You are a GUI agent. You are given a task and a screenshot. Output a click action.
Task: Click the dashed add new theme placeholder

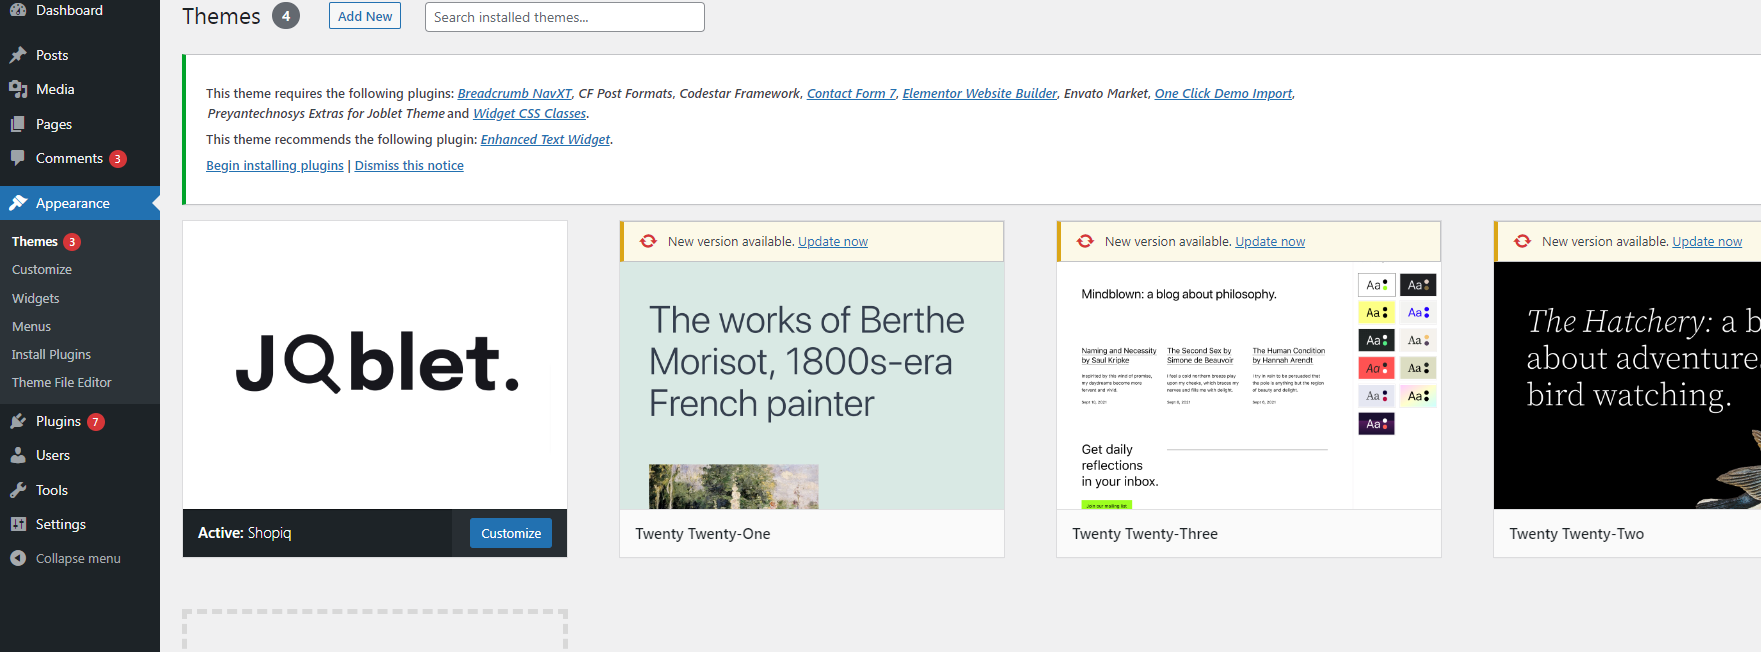coord(375,630)
